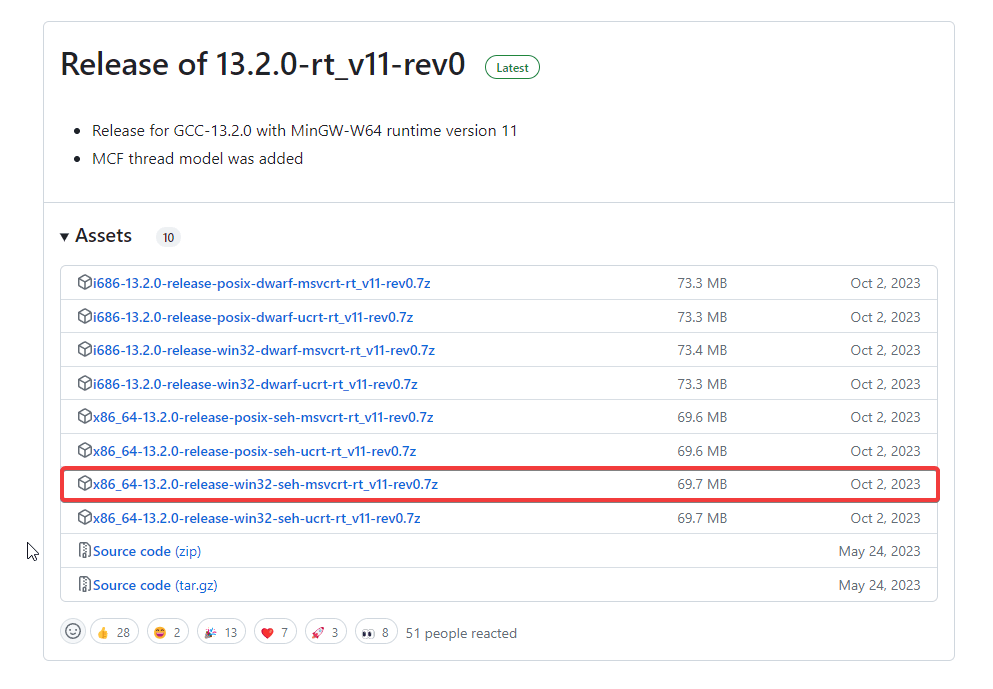993x689 pixels.
Task: Click size 69.7 MB in win32-seh-ucrt row
Action: (x=702, y=519)
